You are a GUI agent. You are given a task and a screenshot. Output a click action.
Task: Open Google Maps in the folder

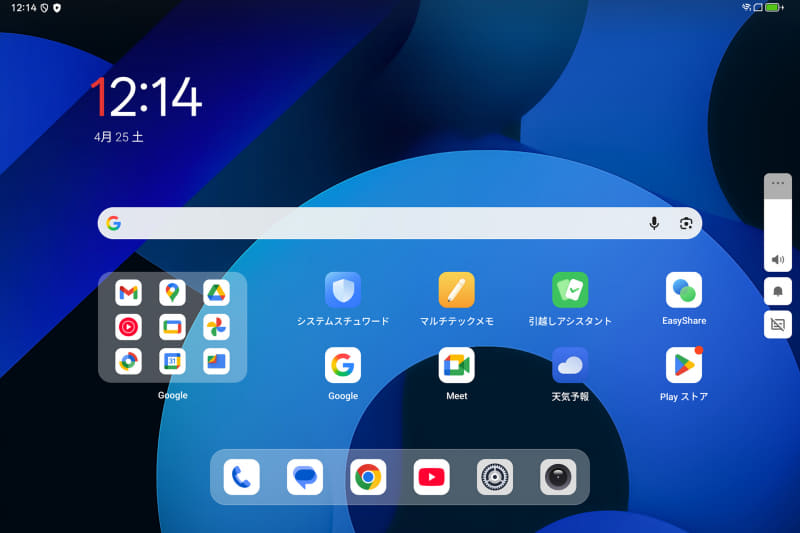pyautogui.click(x=172, y=292)
